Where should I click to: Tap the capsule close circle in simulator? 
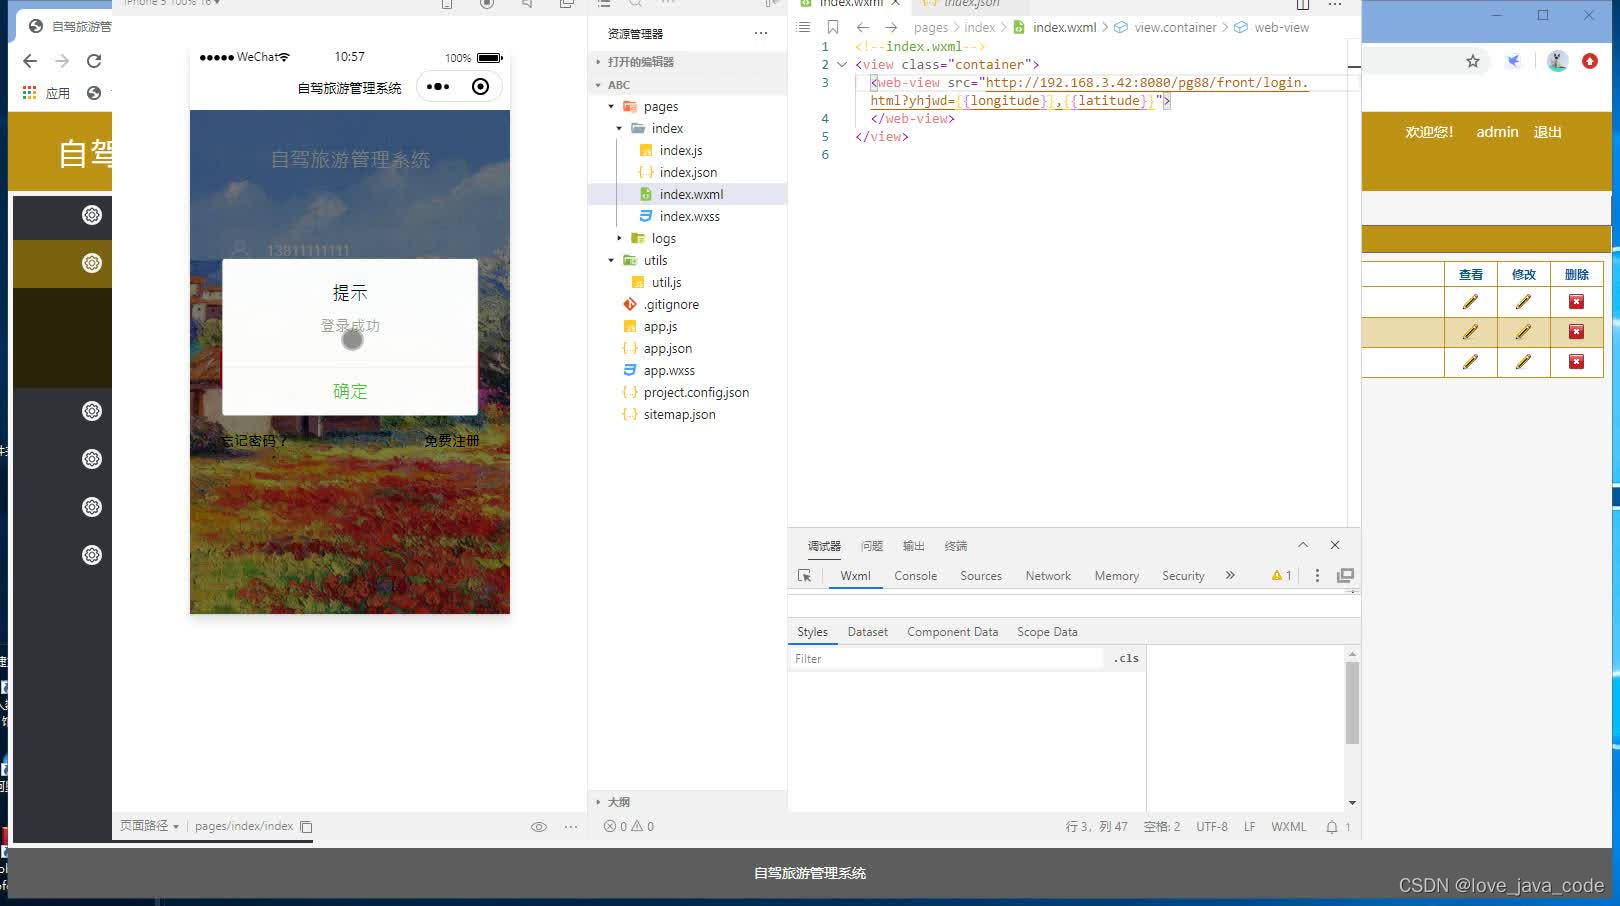(481, 87)
